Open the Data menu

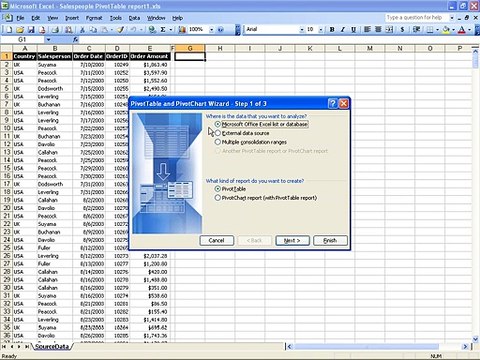(x=134, y=18)
